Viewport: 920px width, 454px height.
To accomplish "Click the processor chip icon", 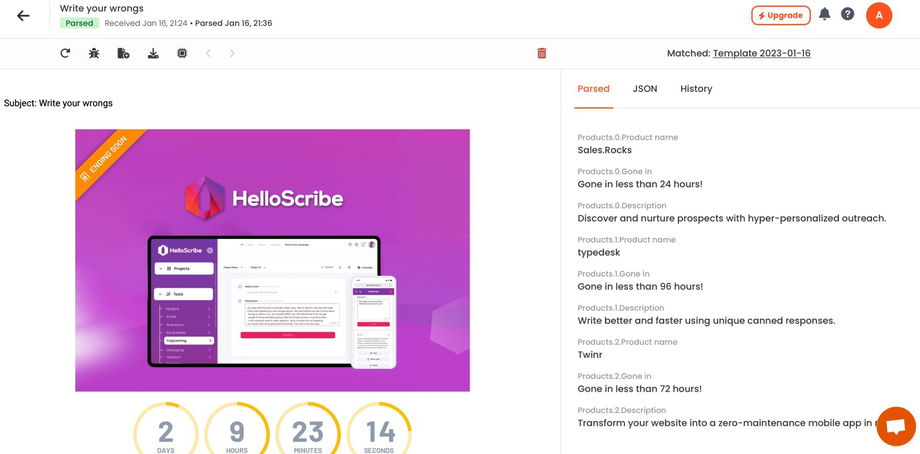I will coord(182,53).
